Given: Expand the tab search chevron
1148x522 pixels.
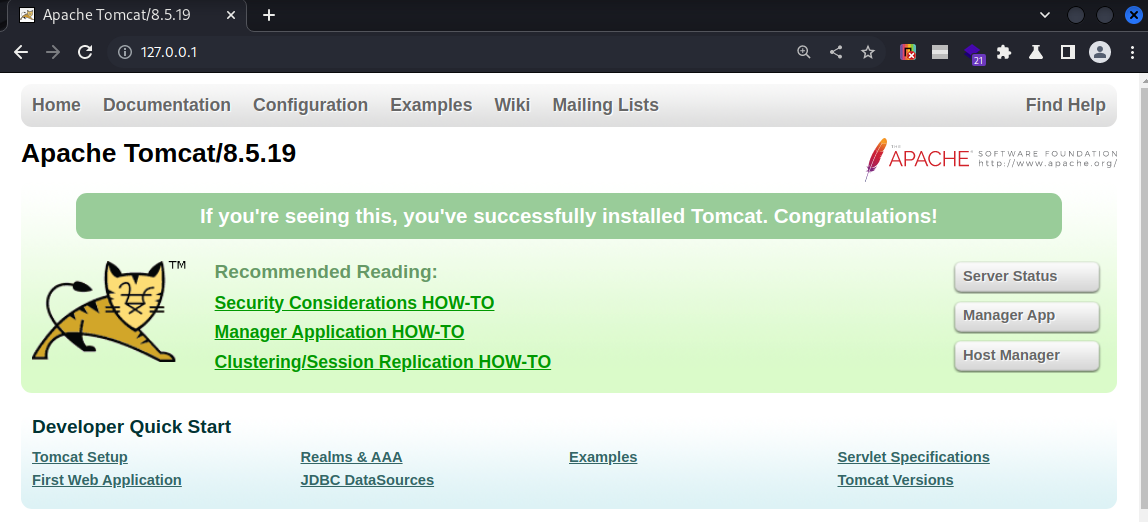Looking at the screenshot, I should coord(1045,15).
